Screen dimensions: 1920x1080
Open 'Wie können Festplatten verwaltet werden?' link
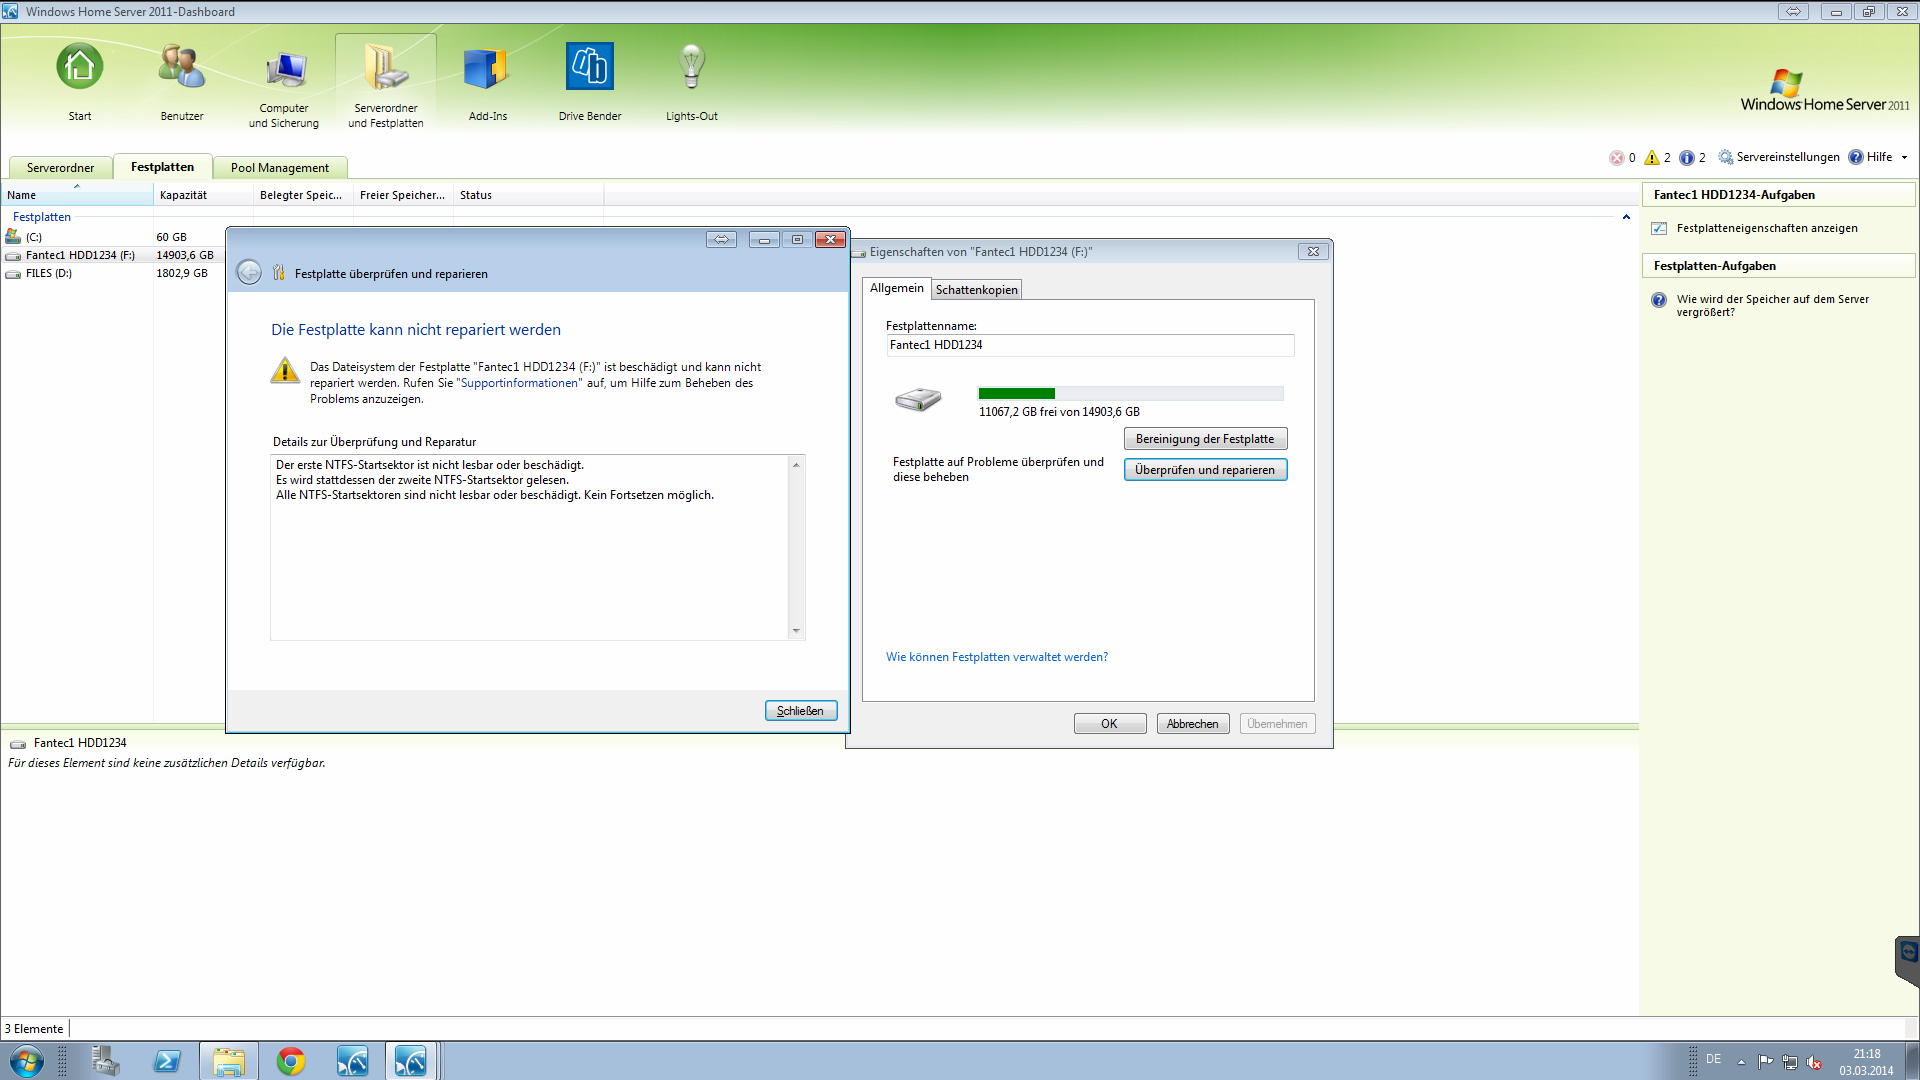997,657
